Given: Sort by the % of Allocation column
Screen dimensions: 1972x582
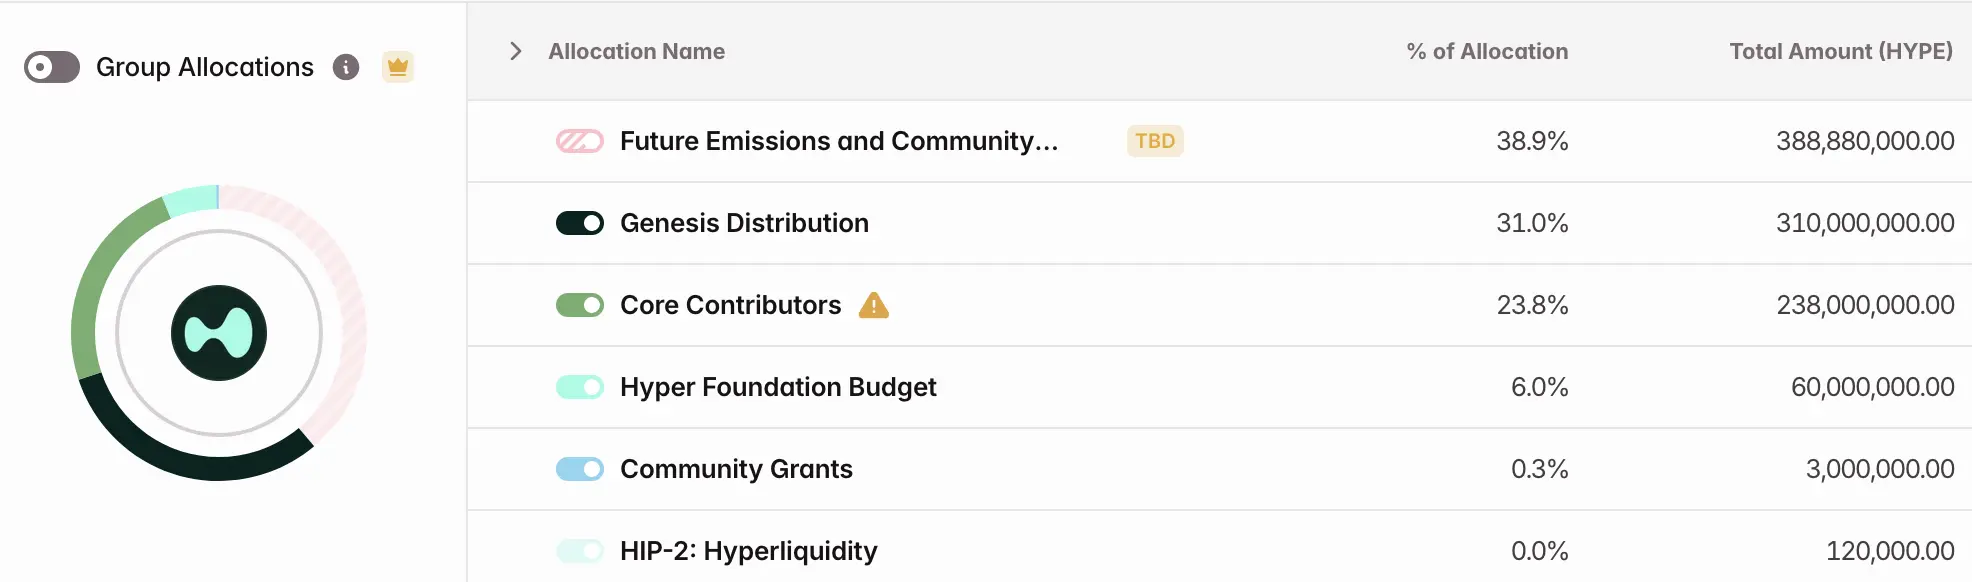Looking at the screenshot, I should click(1486, 51).
